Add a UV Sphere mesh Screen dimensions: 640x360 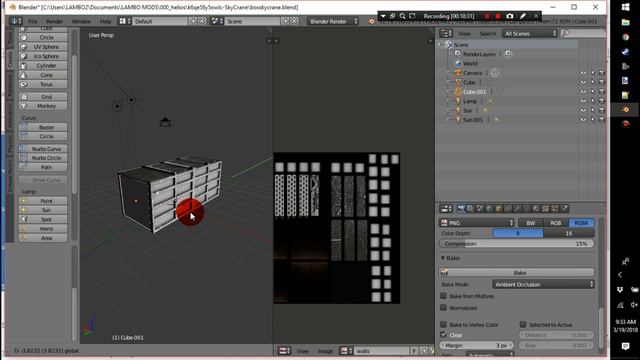coord(43,47)
